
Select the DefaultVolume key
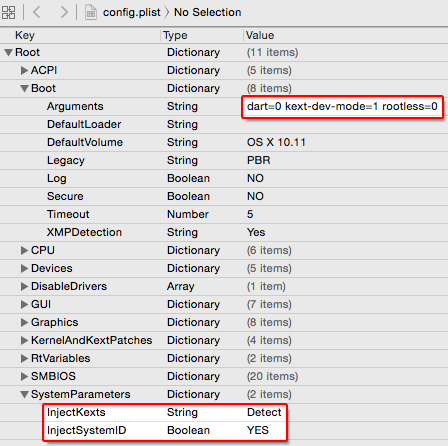85,142
